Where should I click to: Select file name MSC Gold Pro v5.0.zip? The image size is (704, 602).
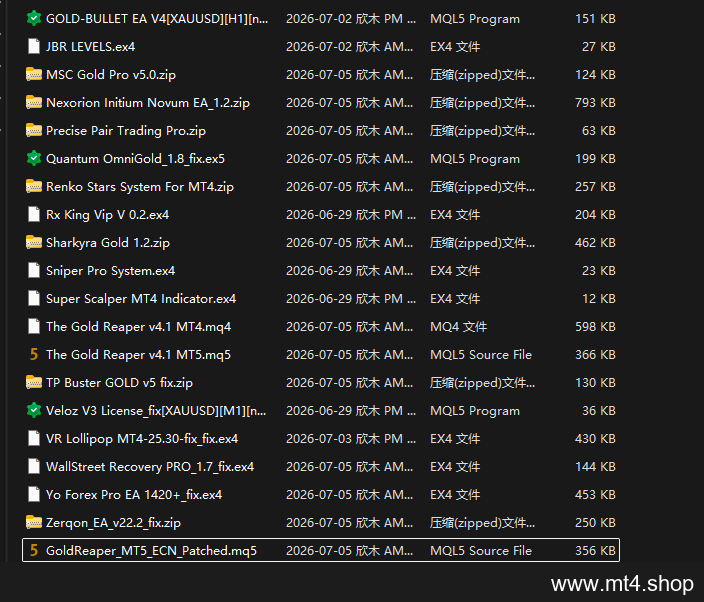(x=111, y=75)
